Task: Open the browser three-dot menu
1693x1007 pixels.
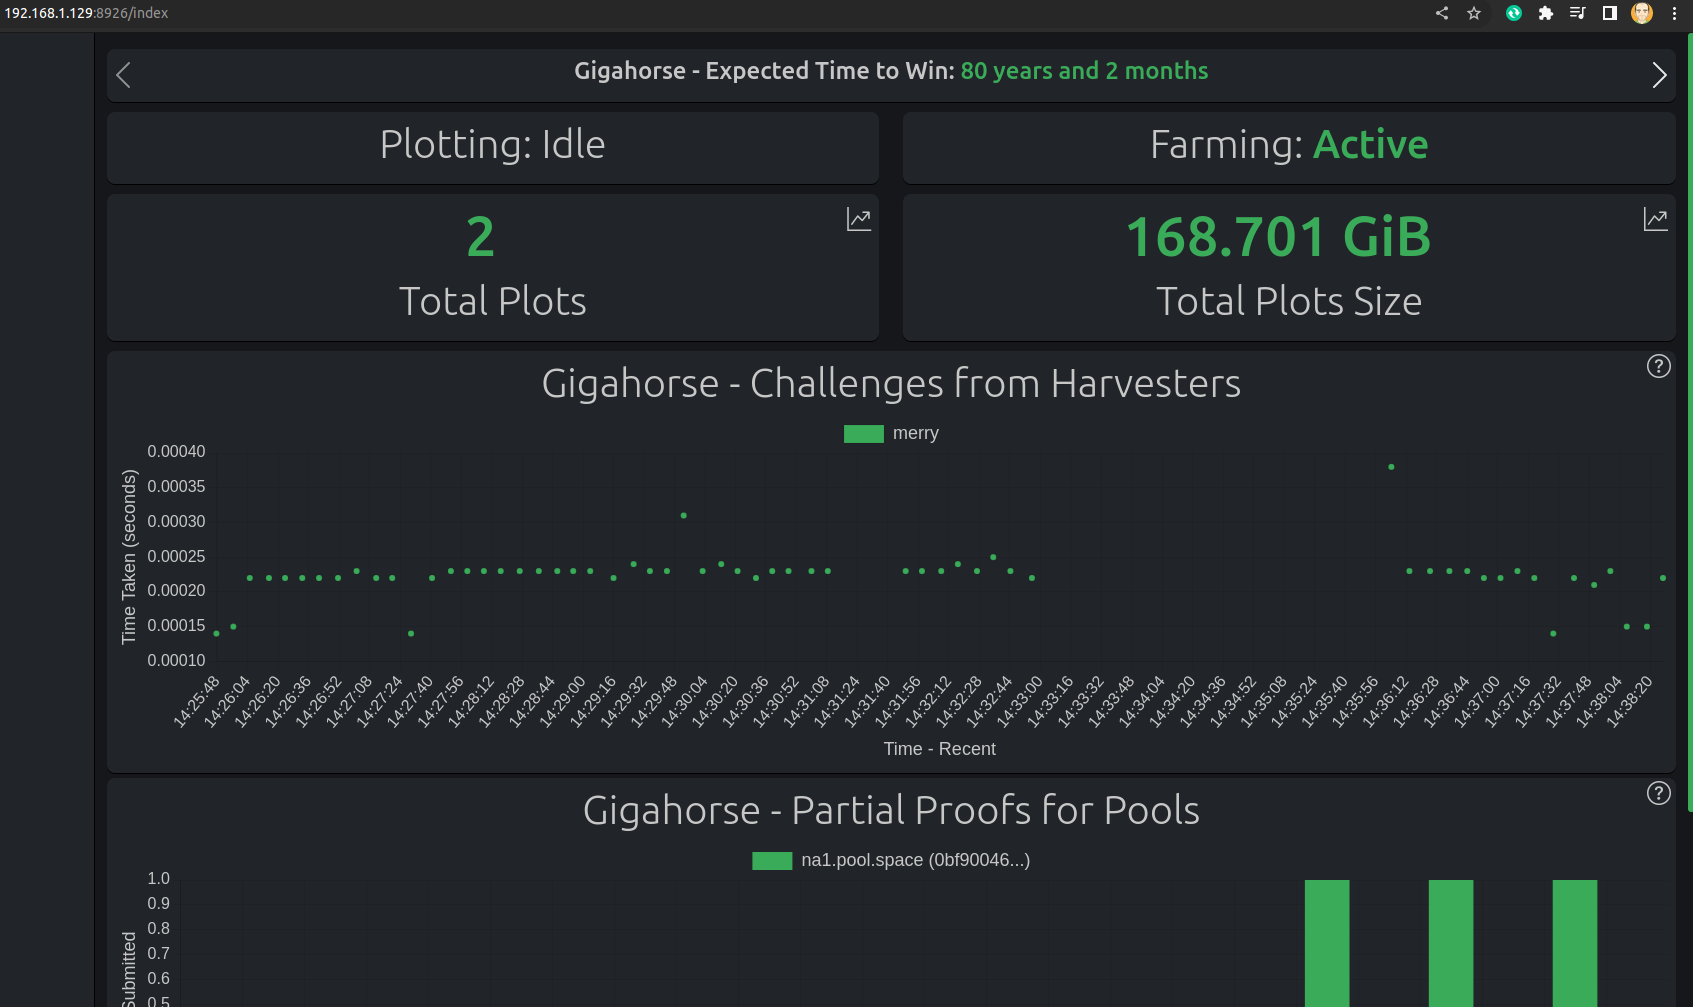Action: coord(1674,13)
